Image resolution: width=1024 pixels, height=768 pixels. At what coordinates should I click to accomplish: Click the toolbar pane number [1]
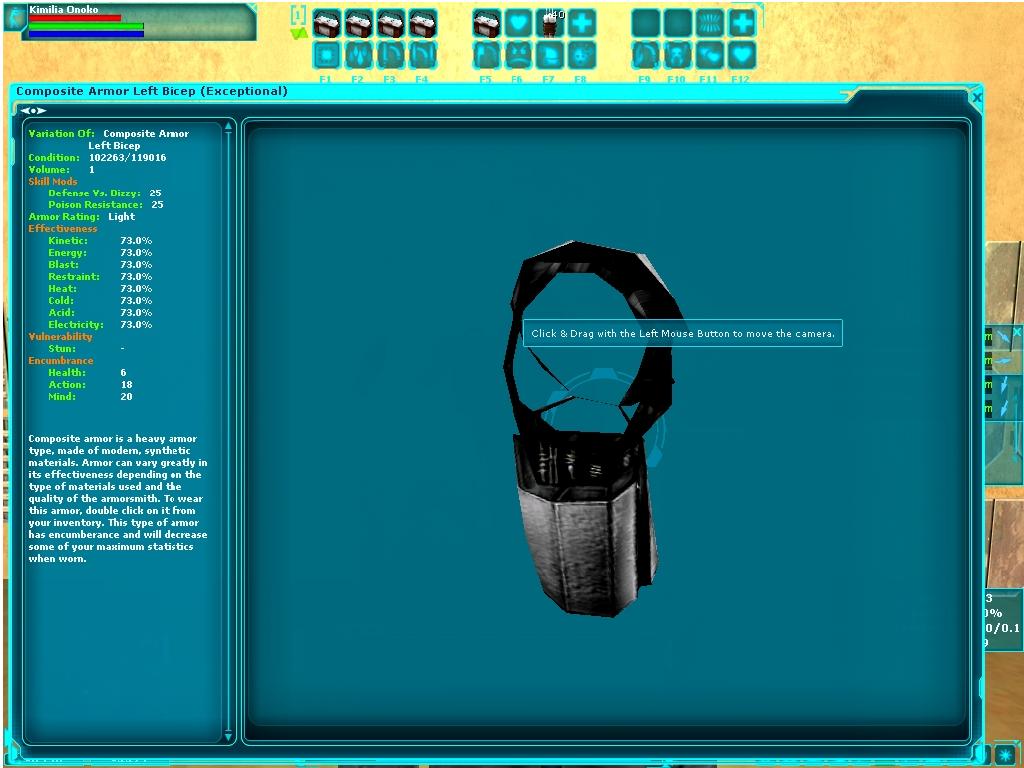[298, 14]
